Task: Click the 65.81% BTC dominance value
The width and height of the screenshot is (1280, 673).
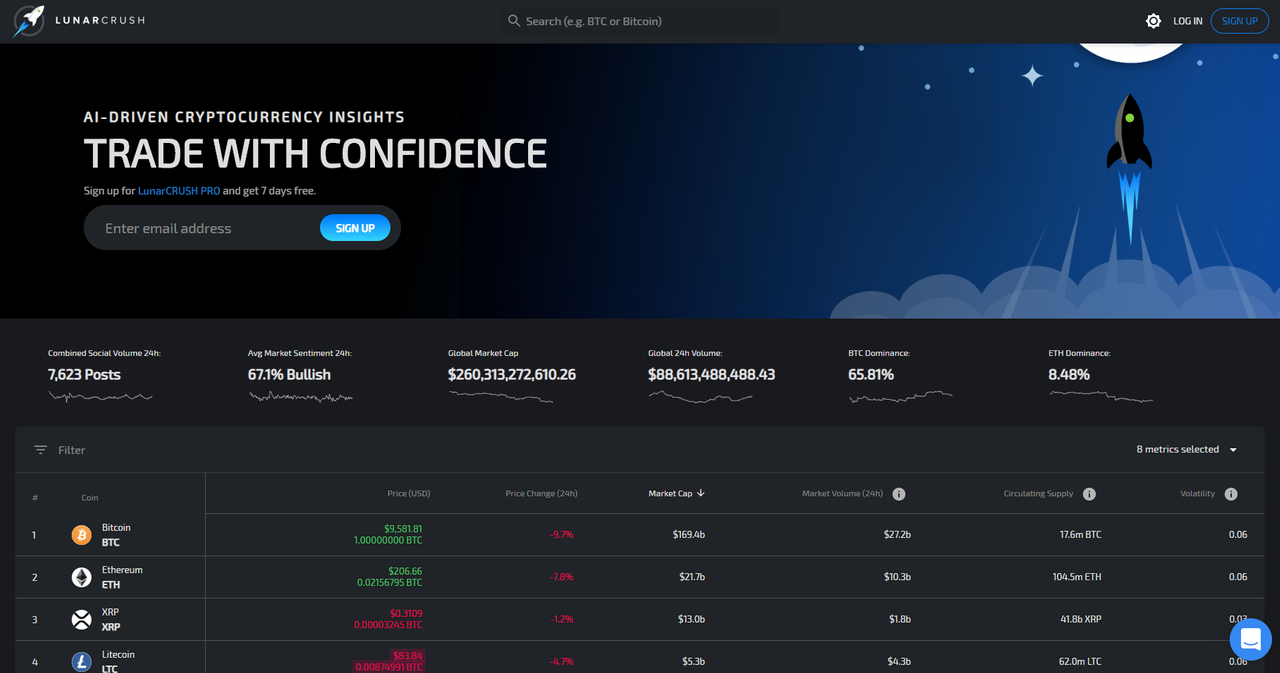Action: [871, 374]
